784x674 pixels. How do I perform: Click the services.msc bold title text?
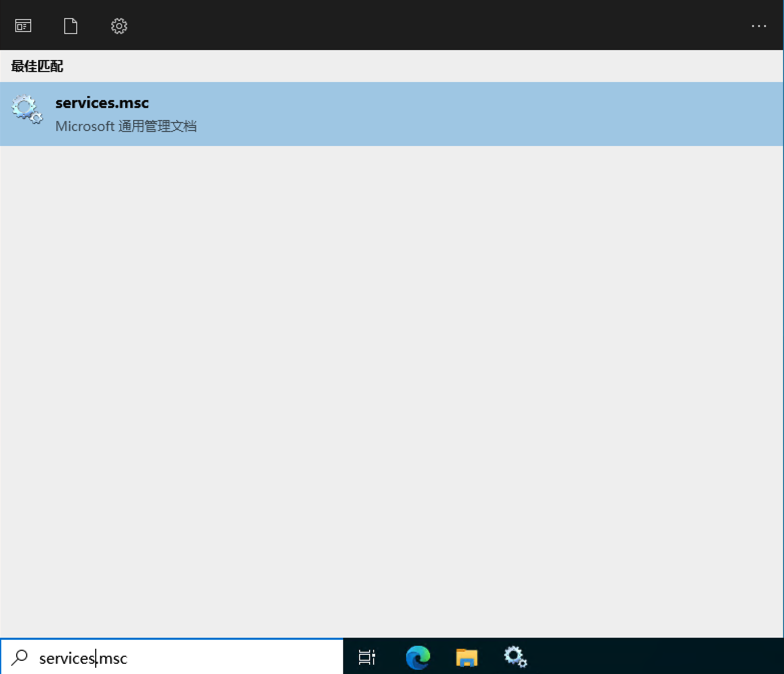click(102, 103)
